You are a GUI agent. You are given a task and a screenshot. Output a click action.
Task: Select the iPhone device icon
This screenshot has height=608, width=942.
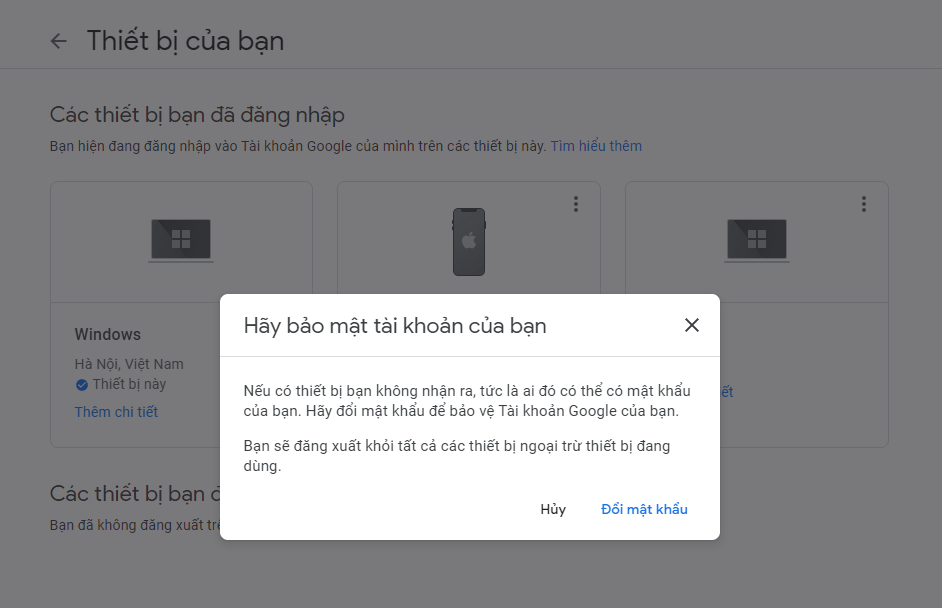tap(469, 242)
